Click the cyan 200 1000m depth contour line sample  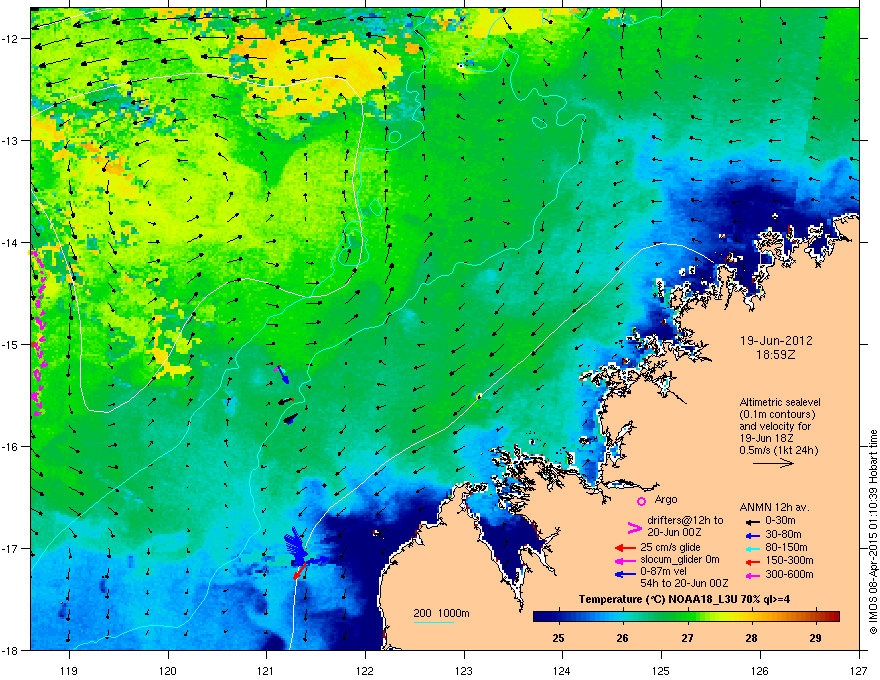click(433, 622)
